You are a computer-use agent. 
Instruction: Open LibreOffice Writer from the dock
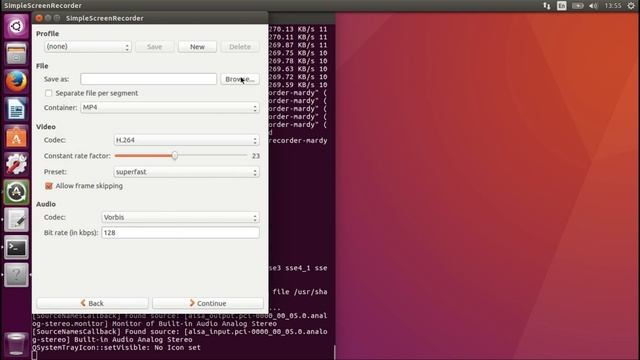point(16,109)
